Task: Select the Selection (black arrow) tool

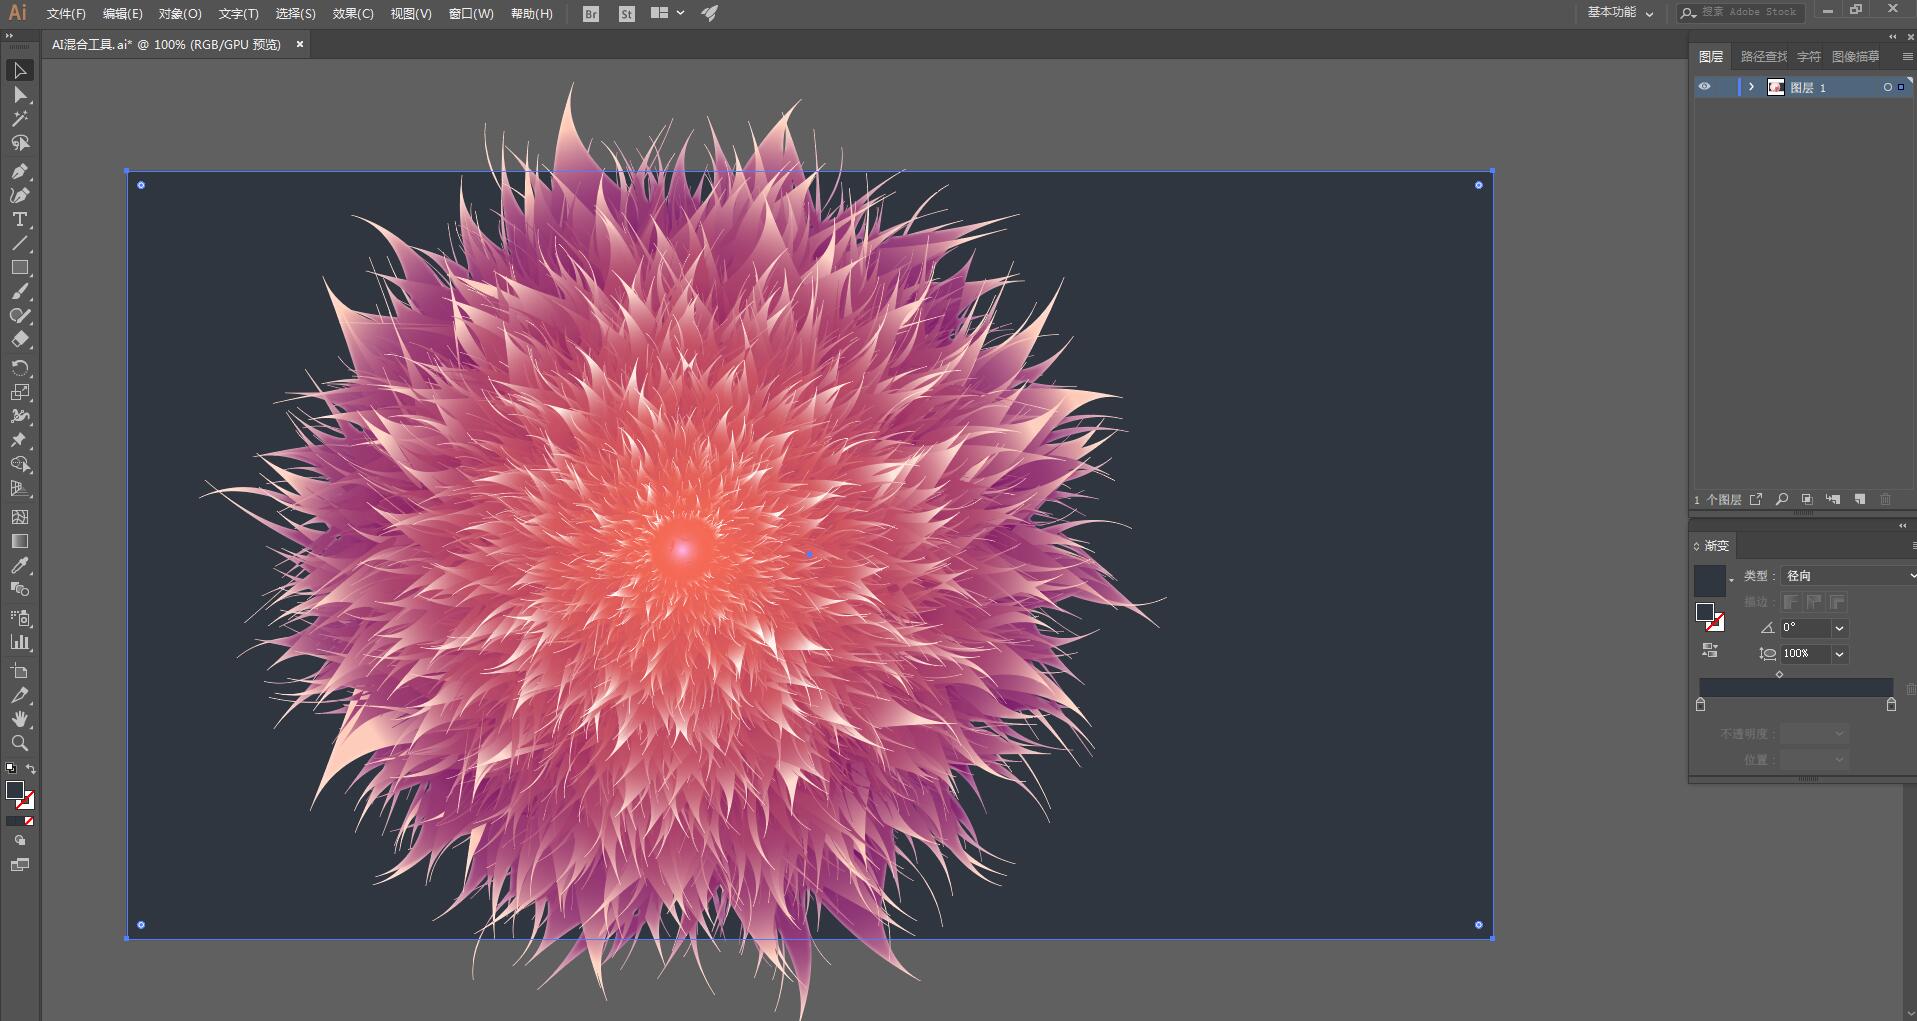Action: coord(20,70)
